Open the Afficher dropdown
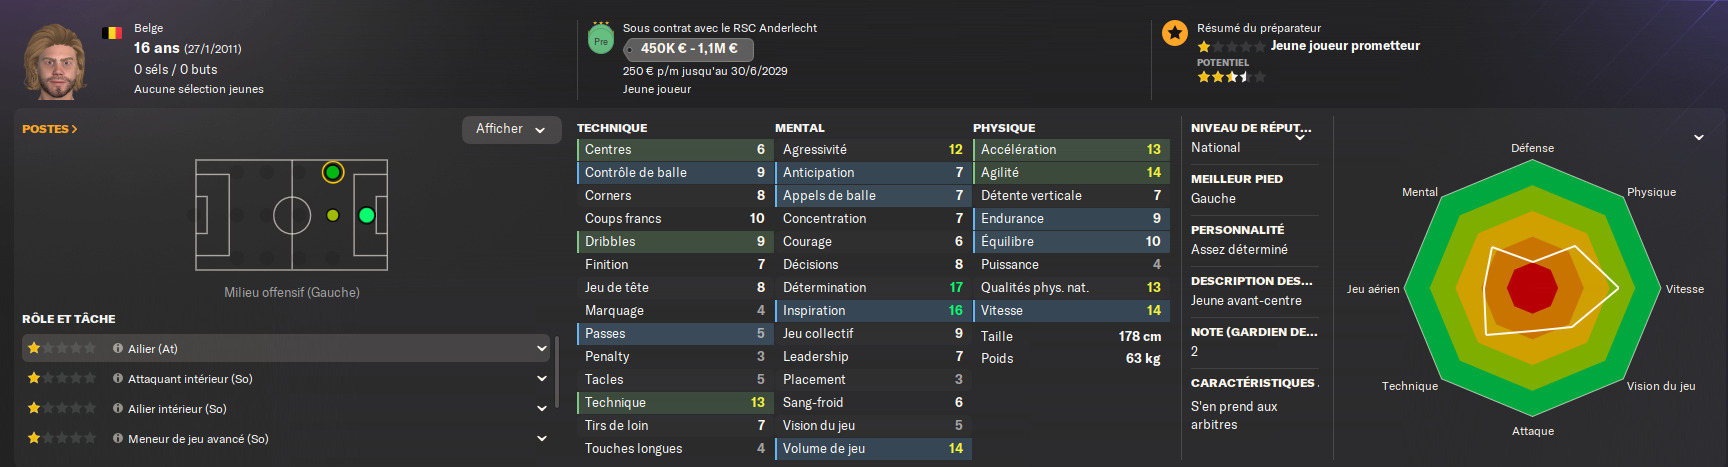This screenshot has height=467, width=1728. pos(511,129)
